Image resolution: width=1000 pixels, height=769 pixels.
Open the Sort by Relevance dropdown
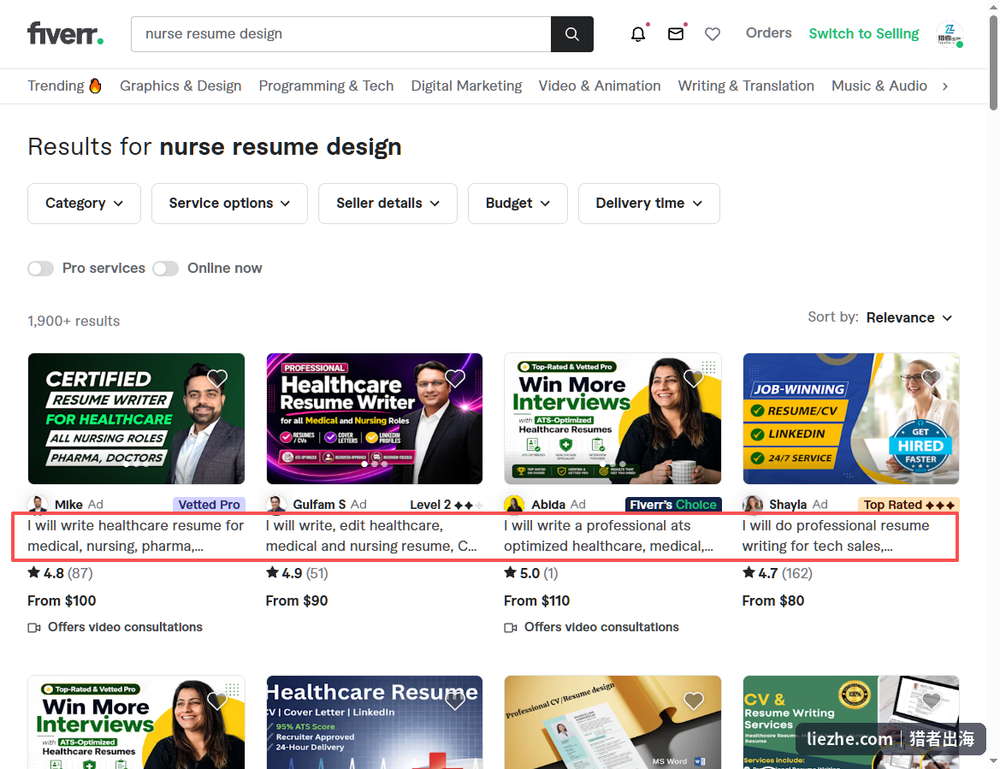point(909,318)
